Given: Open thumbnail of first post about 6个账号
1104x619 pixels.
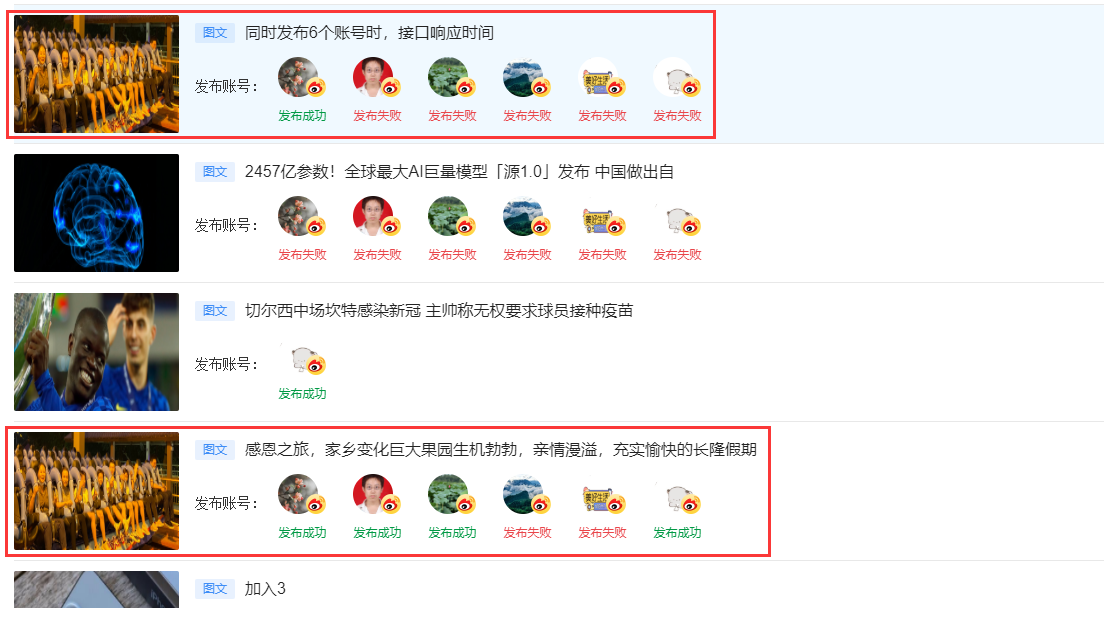Looking at the screenshot, I should point(96,74).
